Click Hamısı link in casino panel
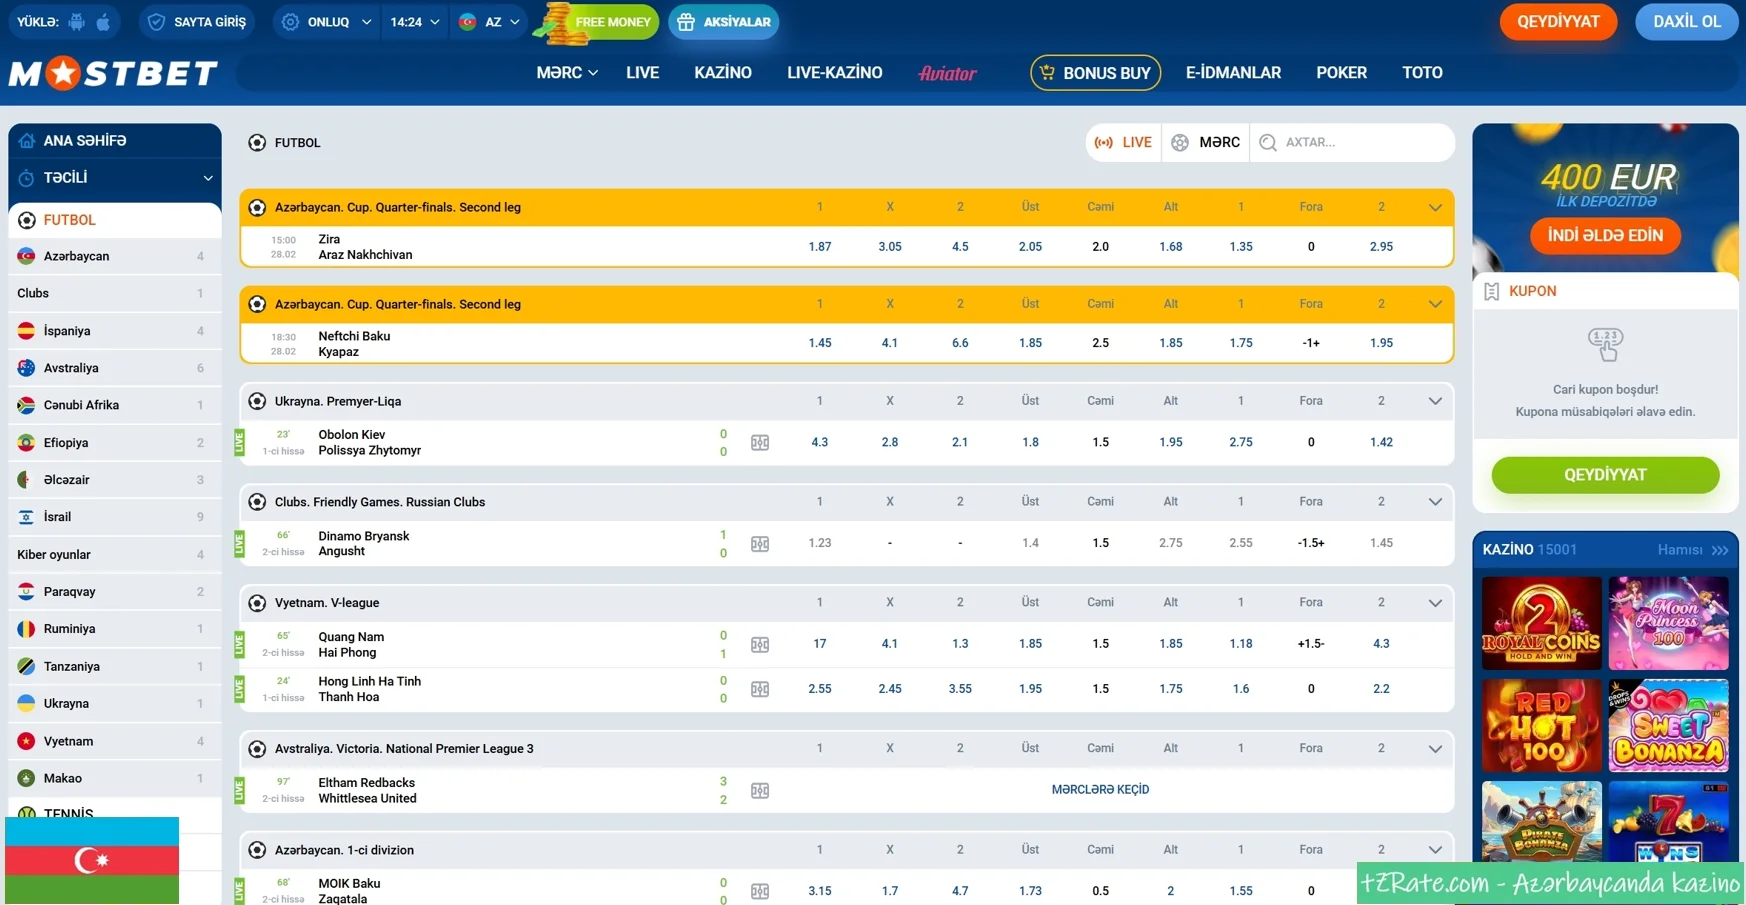The width and height of the screenshot is (1746, 905). point(1692,550)
